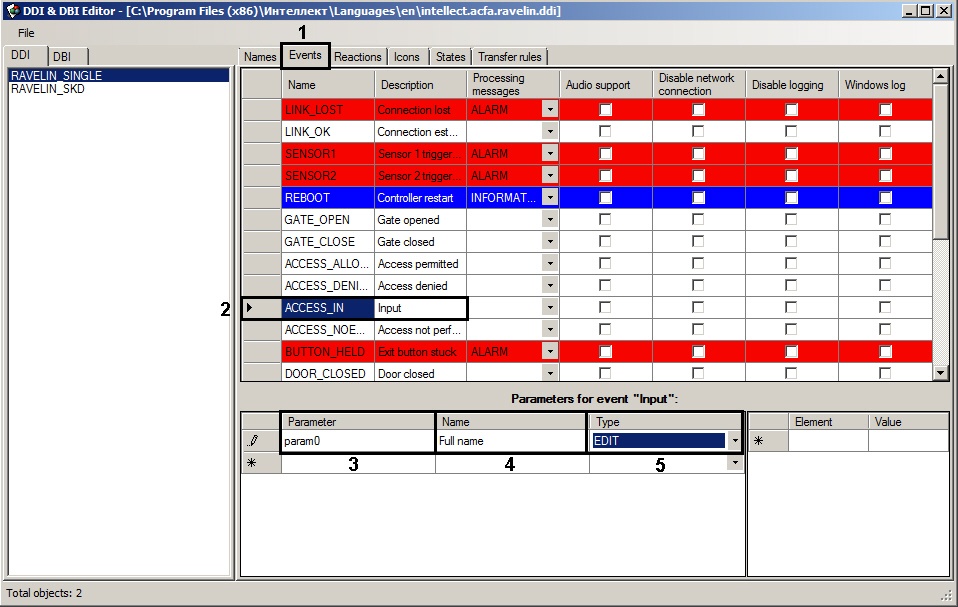
Task: Open Processing messages dropdown for BUTTON_HELD
Action: [549, 352]
